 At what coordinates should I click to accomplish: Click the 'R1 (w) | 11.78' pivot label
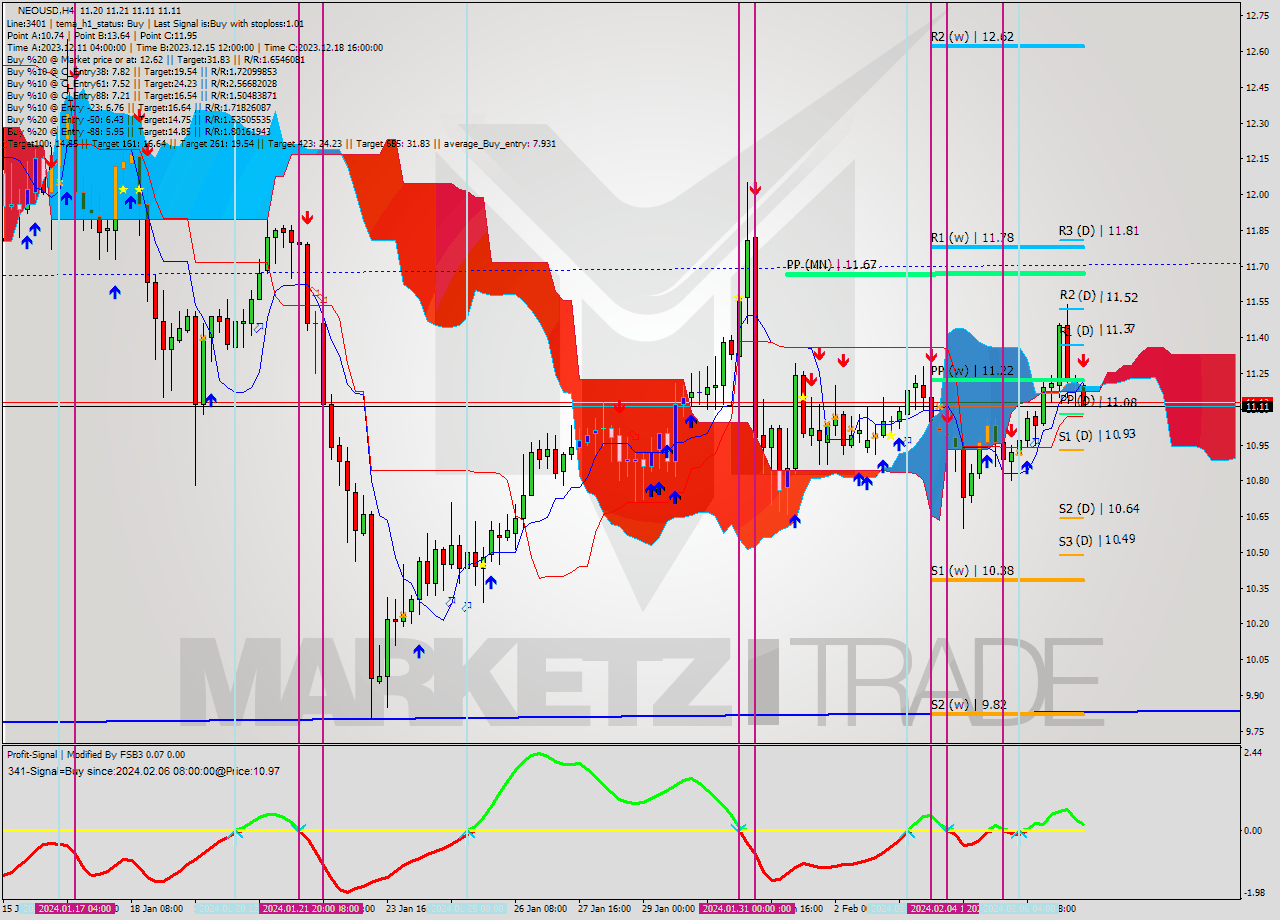point(972,238)
